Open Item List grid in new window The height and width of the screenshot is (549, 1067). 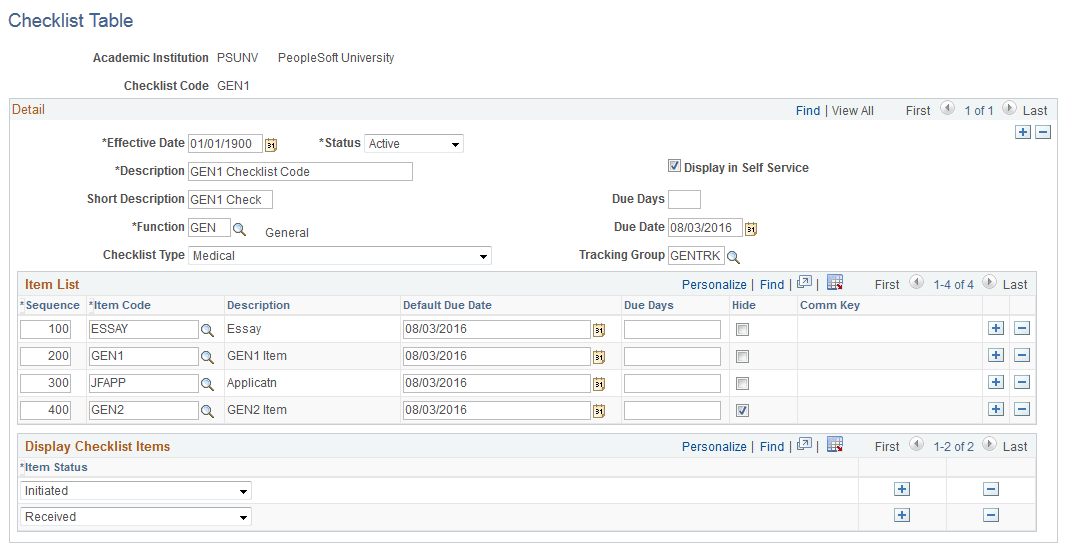click(x=804, y=282)
